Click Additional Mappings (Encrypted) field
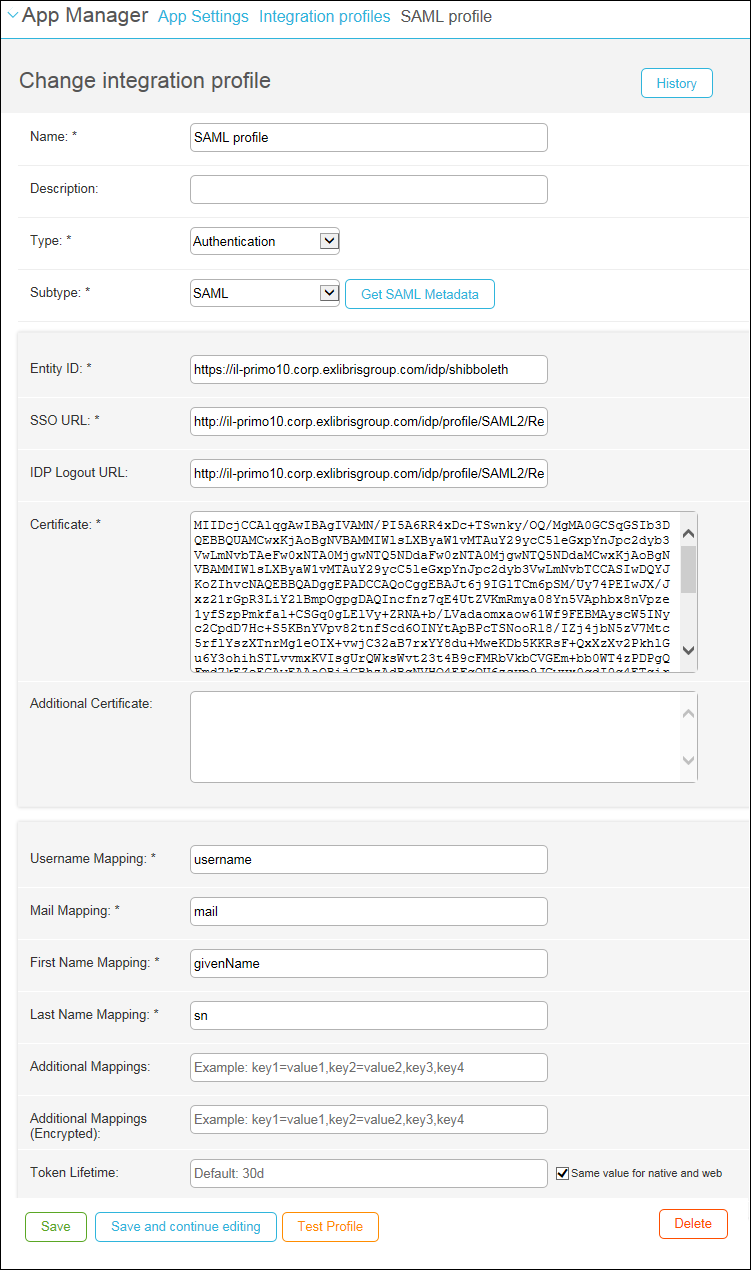 click(x=369, y=1119)
